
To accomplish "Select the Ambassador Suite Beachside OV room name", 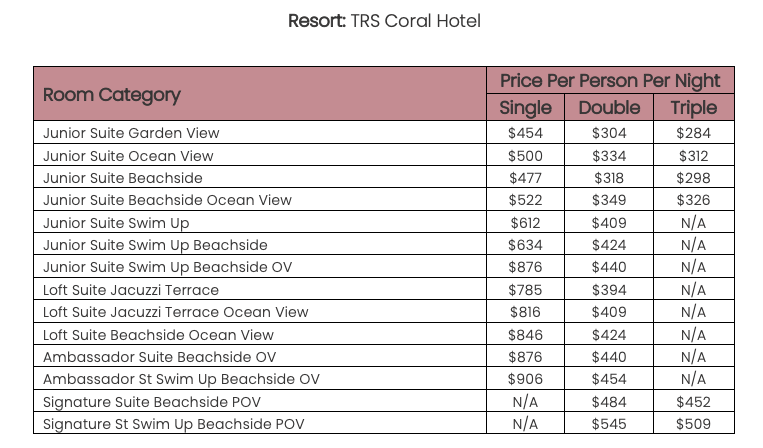I will [160, 357].
